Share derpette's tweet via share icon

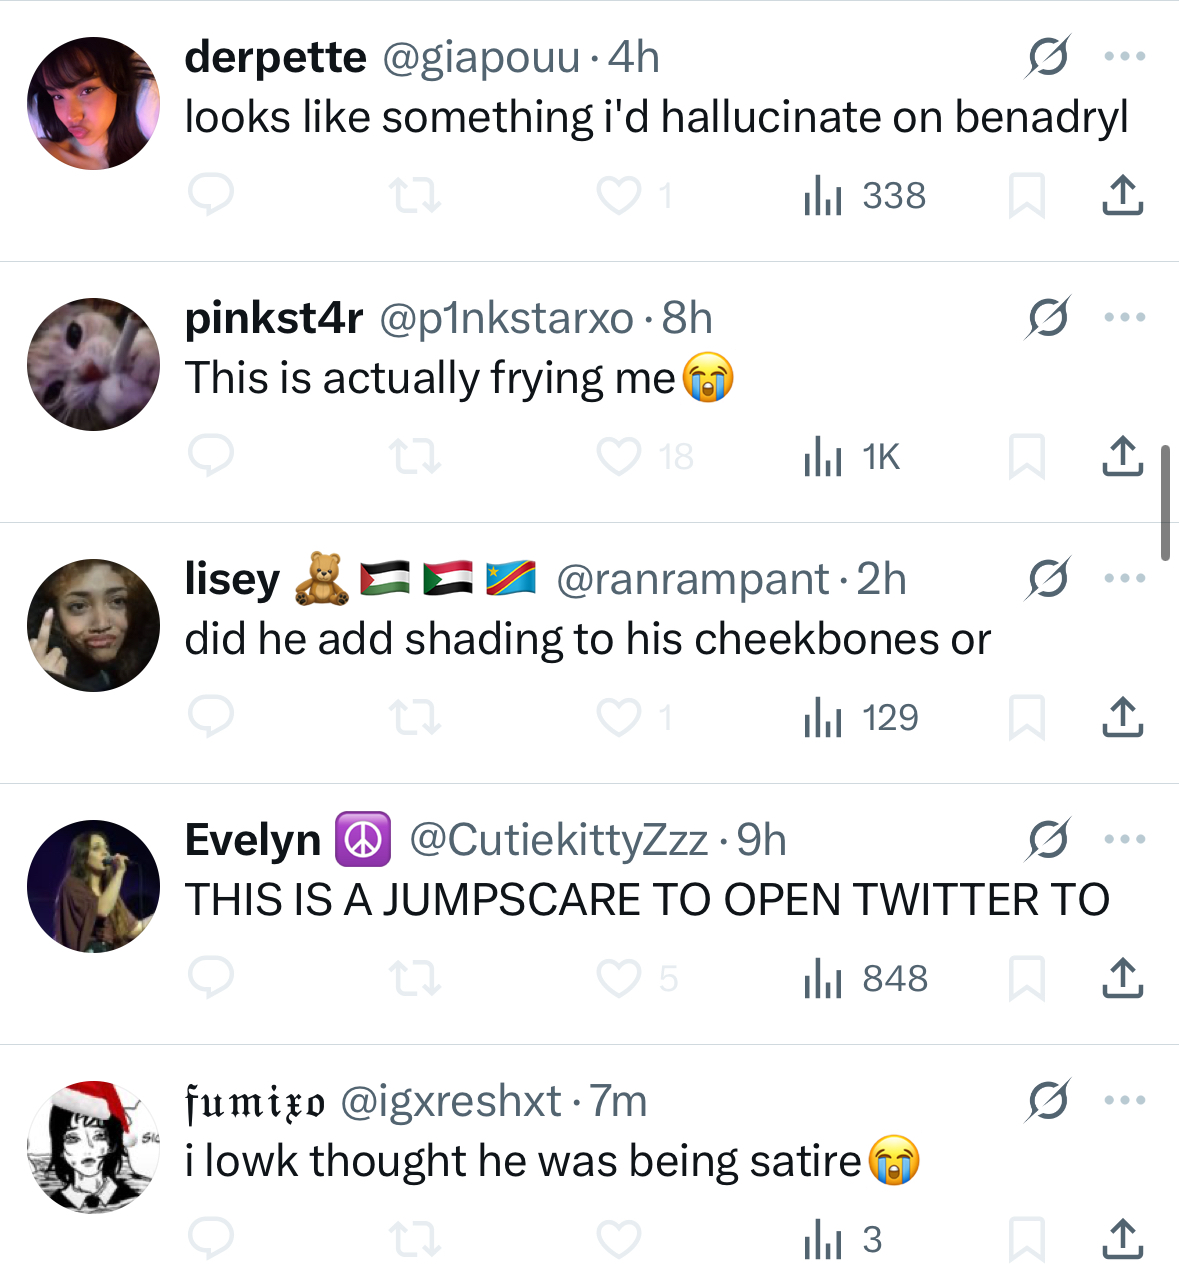tap(1123, 195)
